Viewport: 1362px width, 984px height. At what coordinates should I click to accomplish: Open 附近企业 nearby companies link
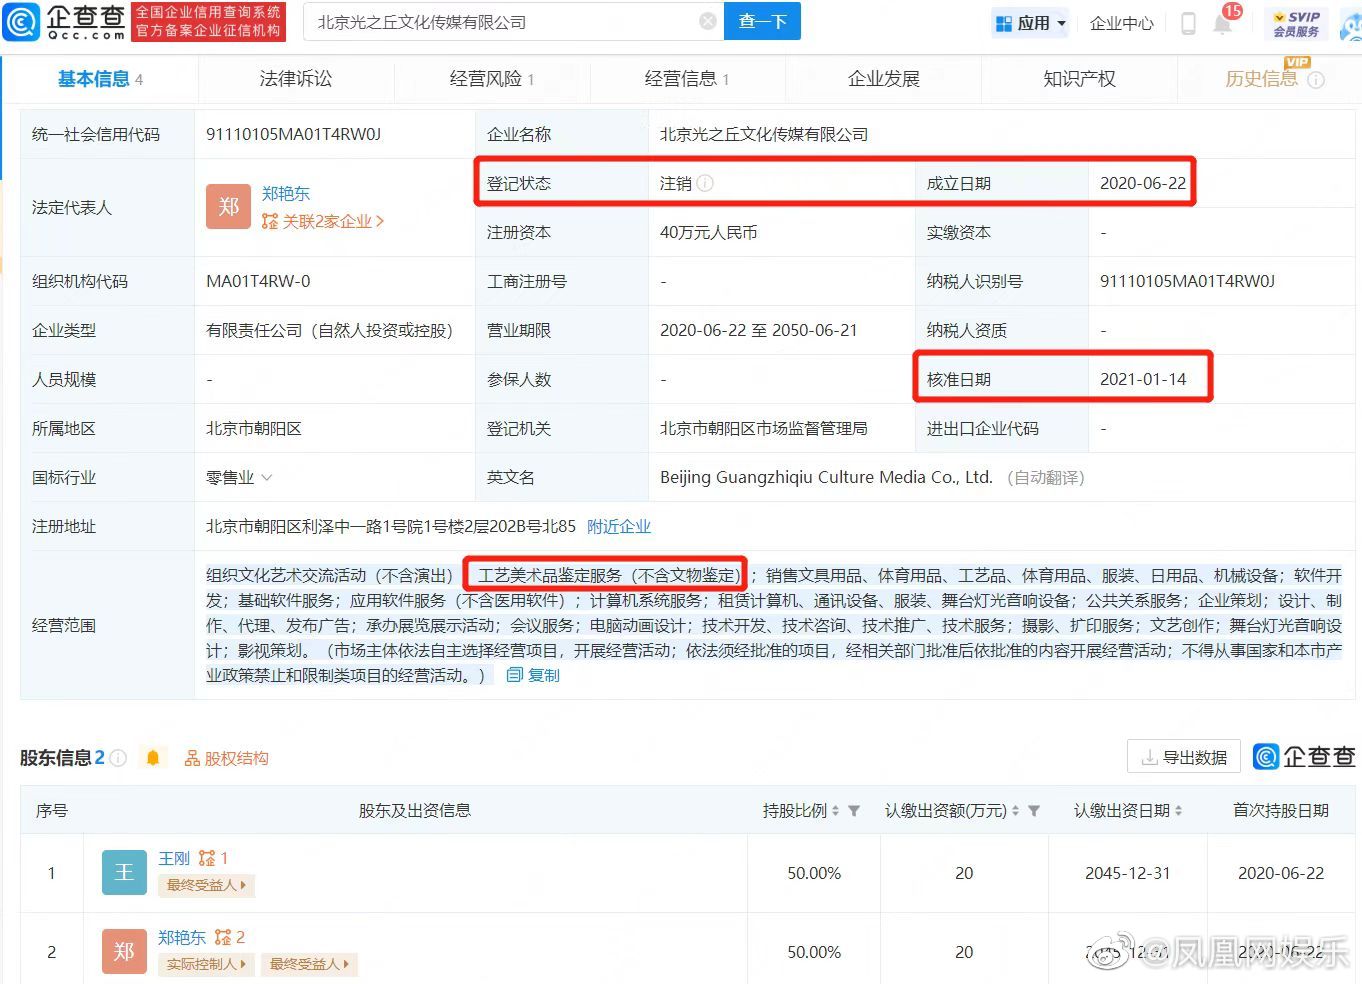click(619, 526)
